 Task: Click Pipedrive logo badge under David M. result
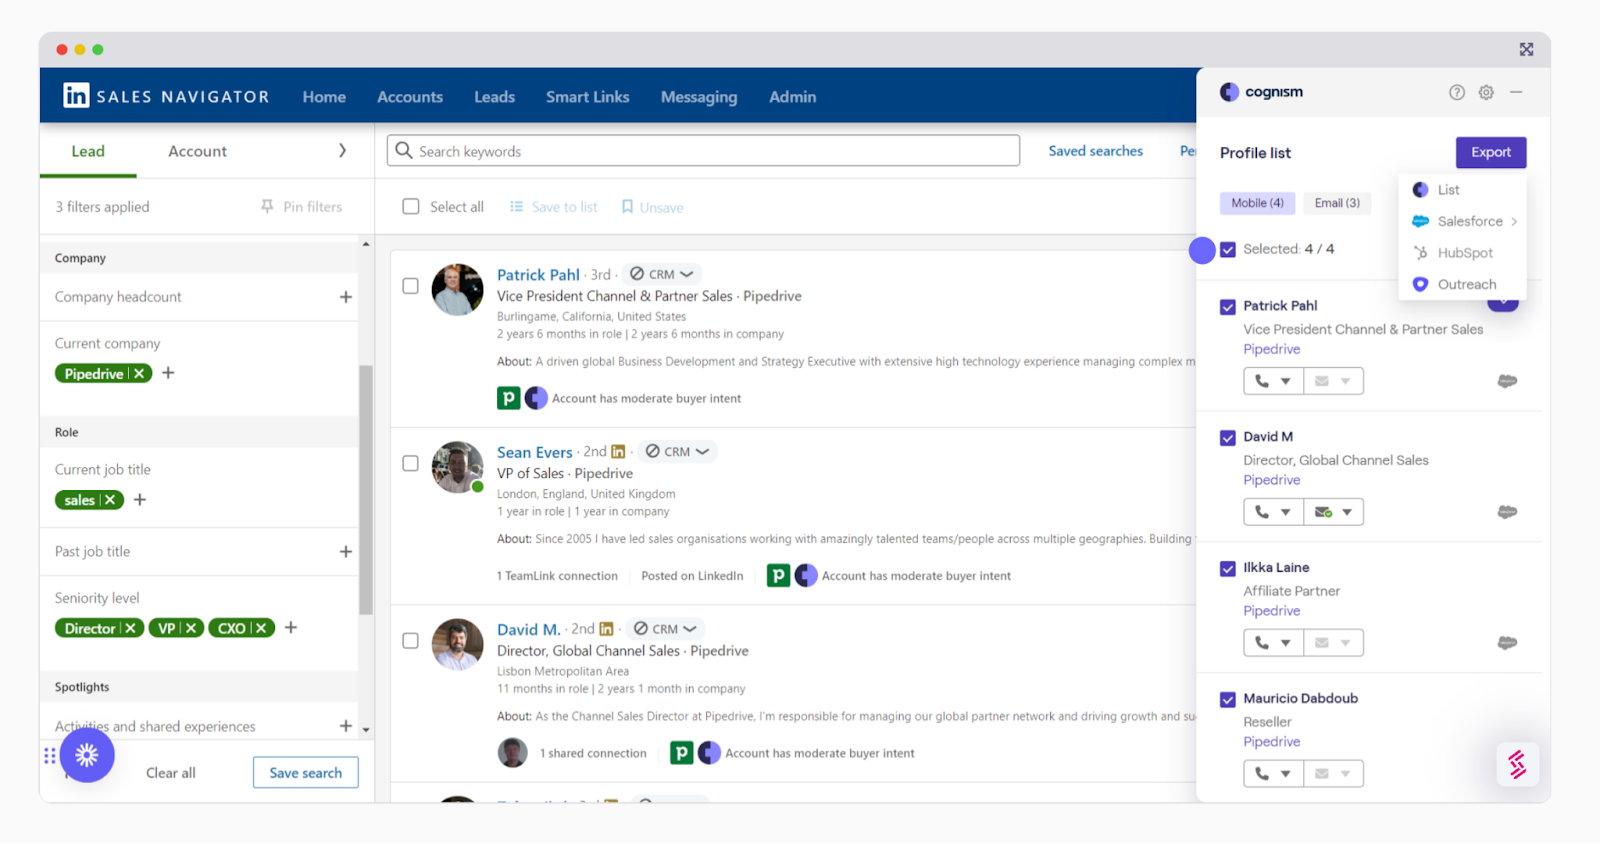point(682,753)
